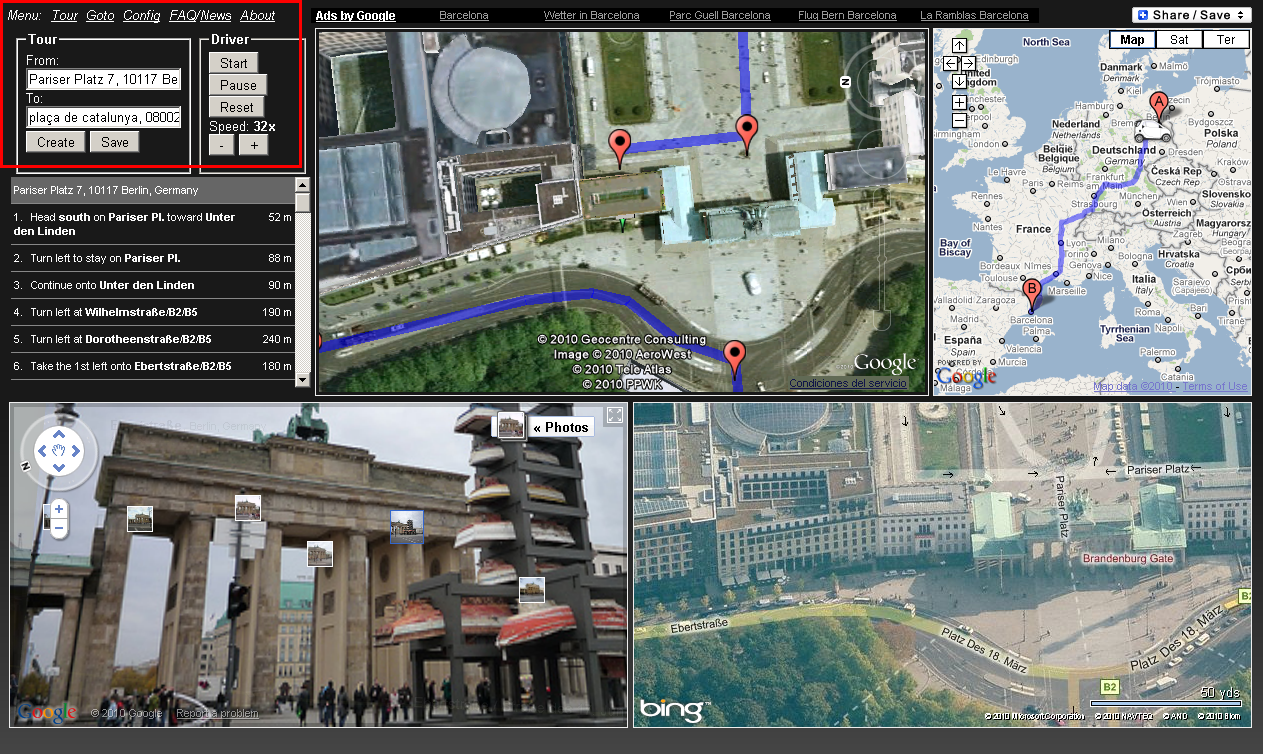Viewport: 1263px width, 754px height.
Task: Open Condiciones del servicio link
Action: (847, 384)
